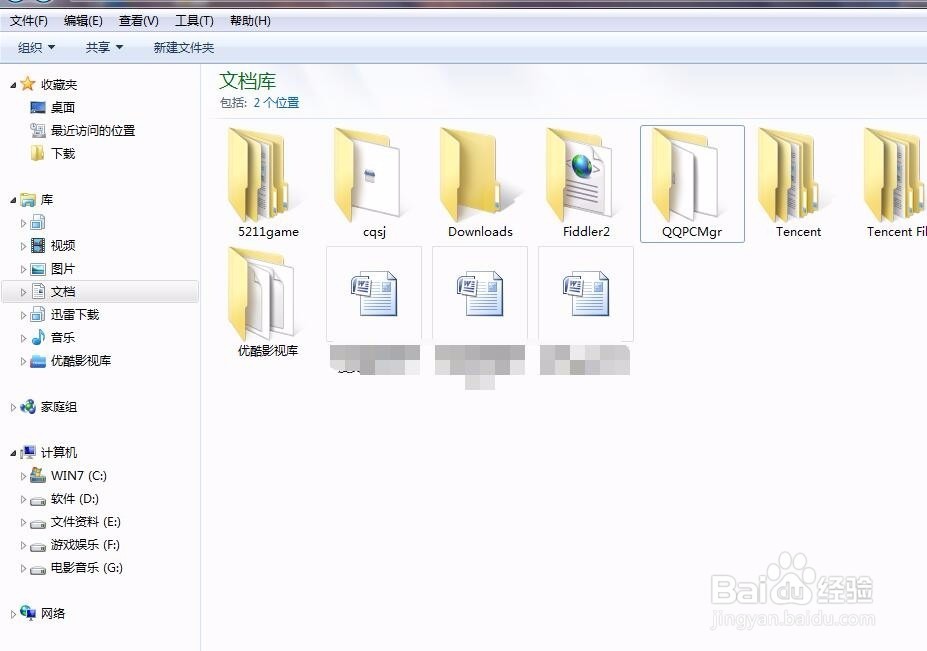
Task: Collapse the 计算机 section
Action: click(x=13, y=454)
